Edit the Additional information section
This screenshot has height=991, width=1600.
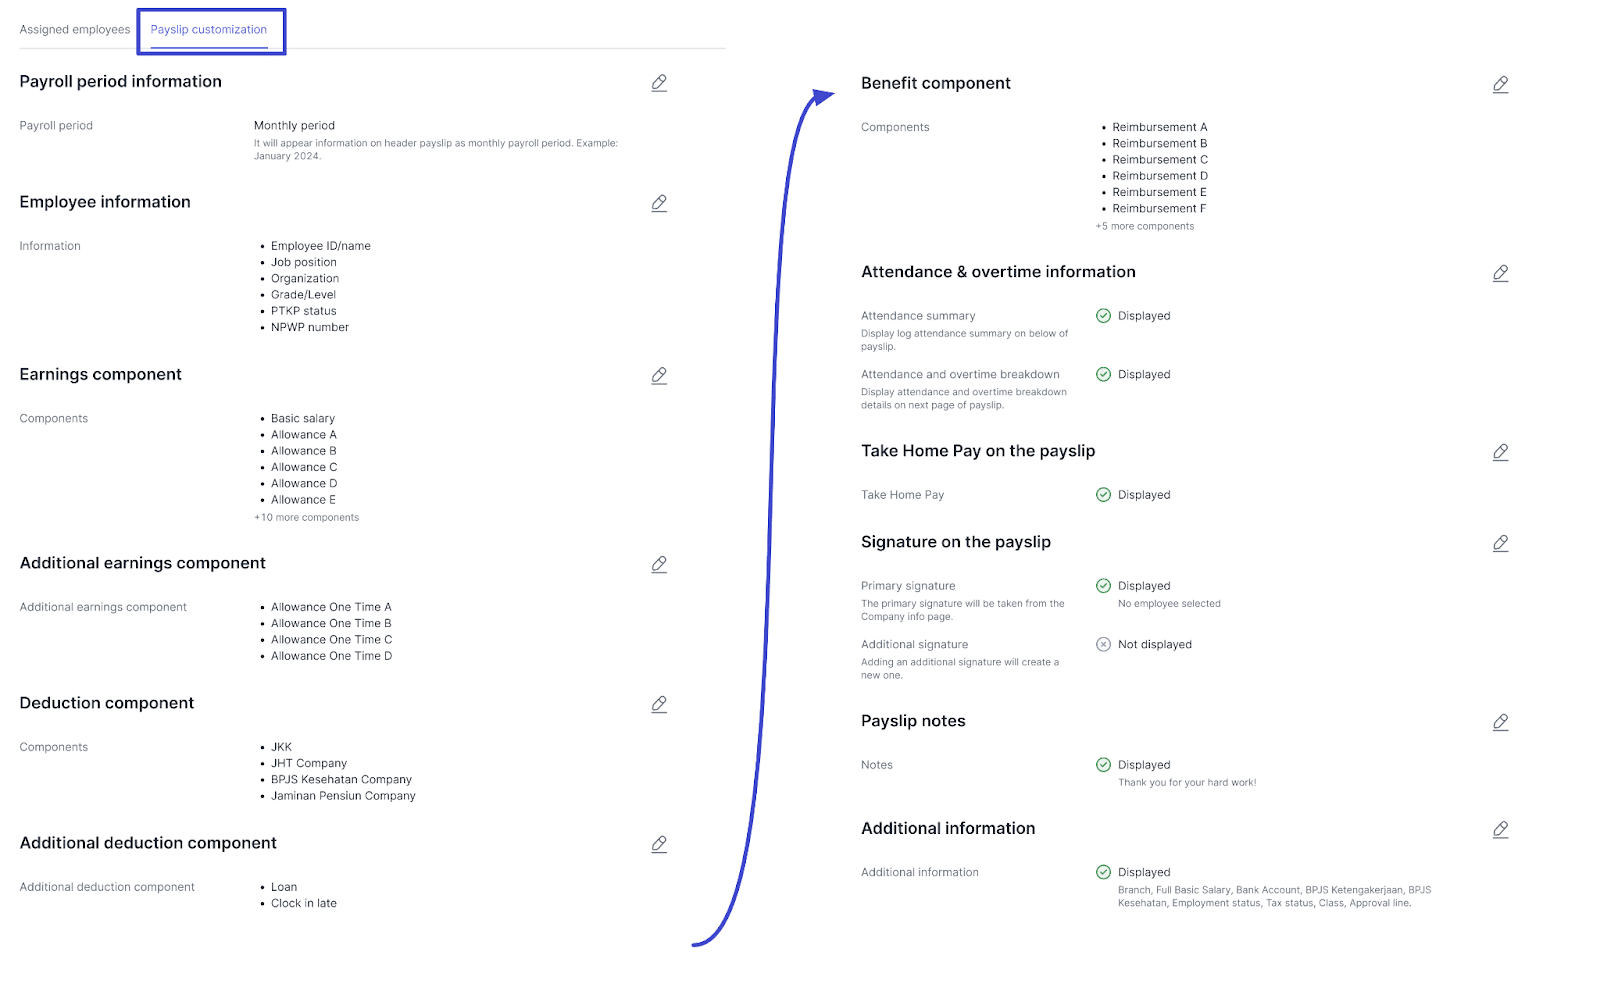(x=1500, y=830)
